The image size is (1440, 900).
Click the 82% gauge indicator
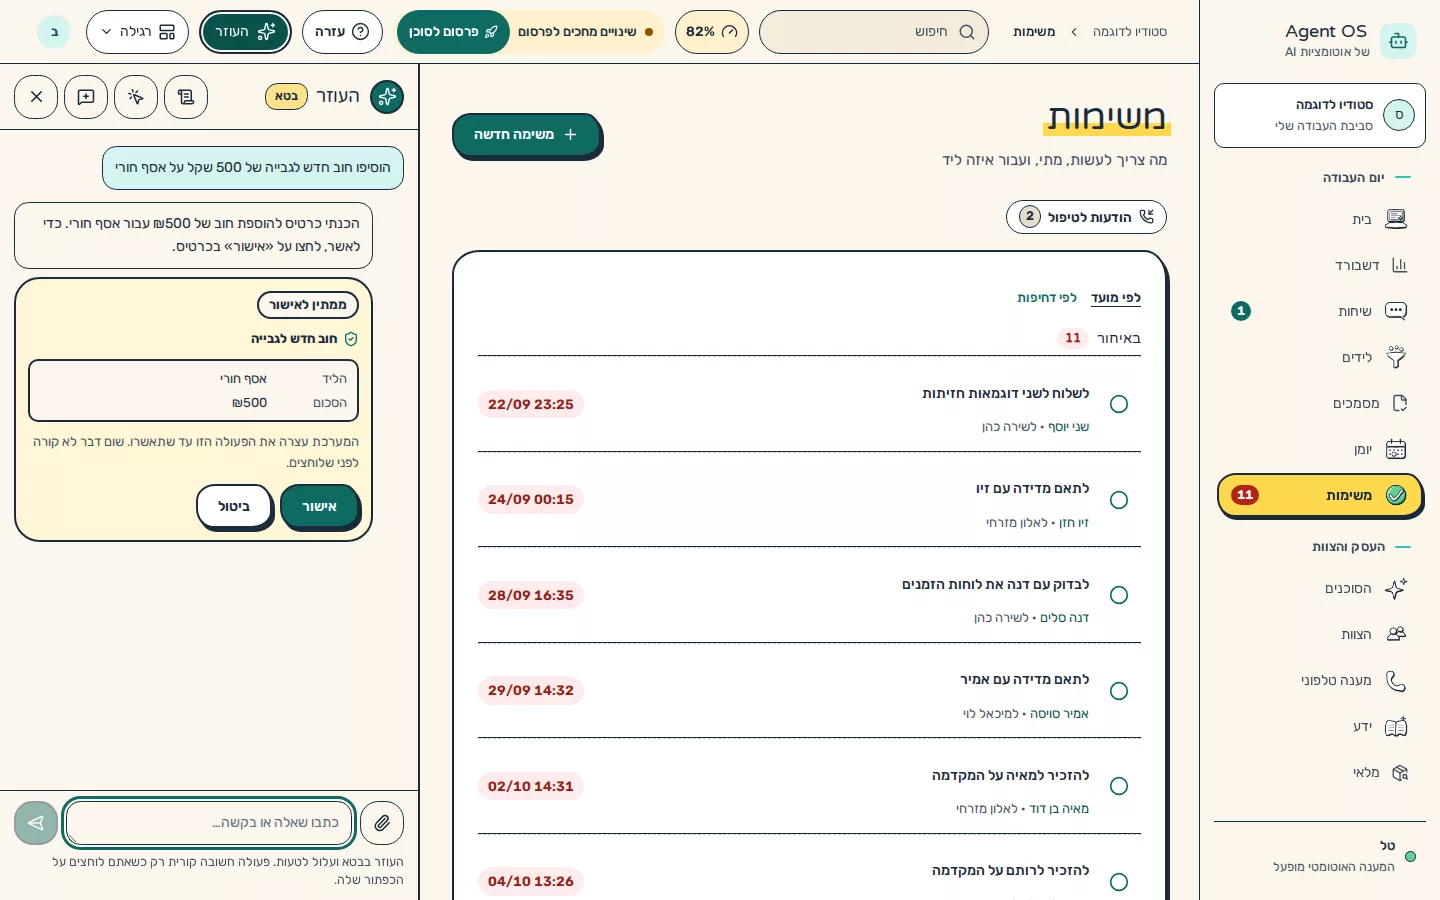[712, 32]
